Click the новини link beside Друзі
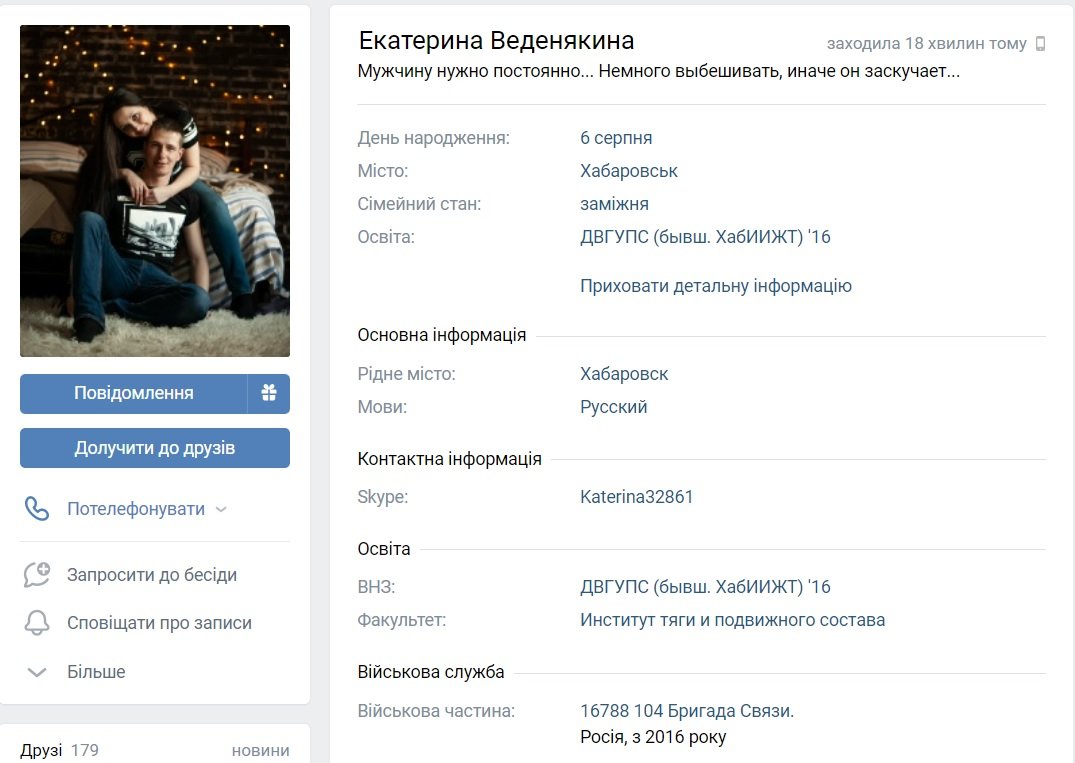 click(260, 750)
